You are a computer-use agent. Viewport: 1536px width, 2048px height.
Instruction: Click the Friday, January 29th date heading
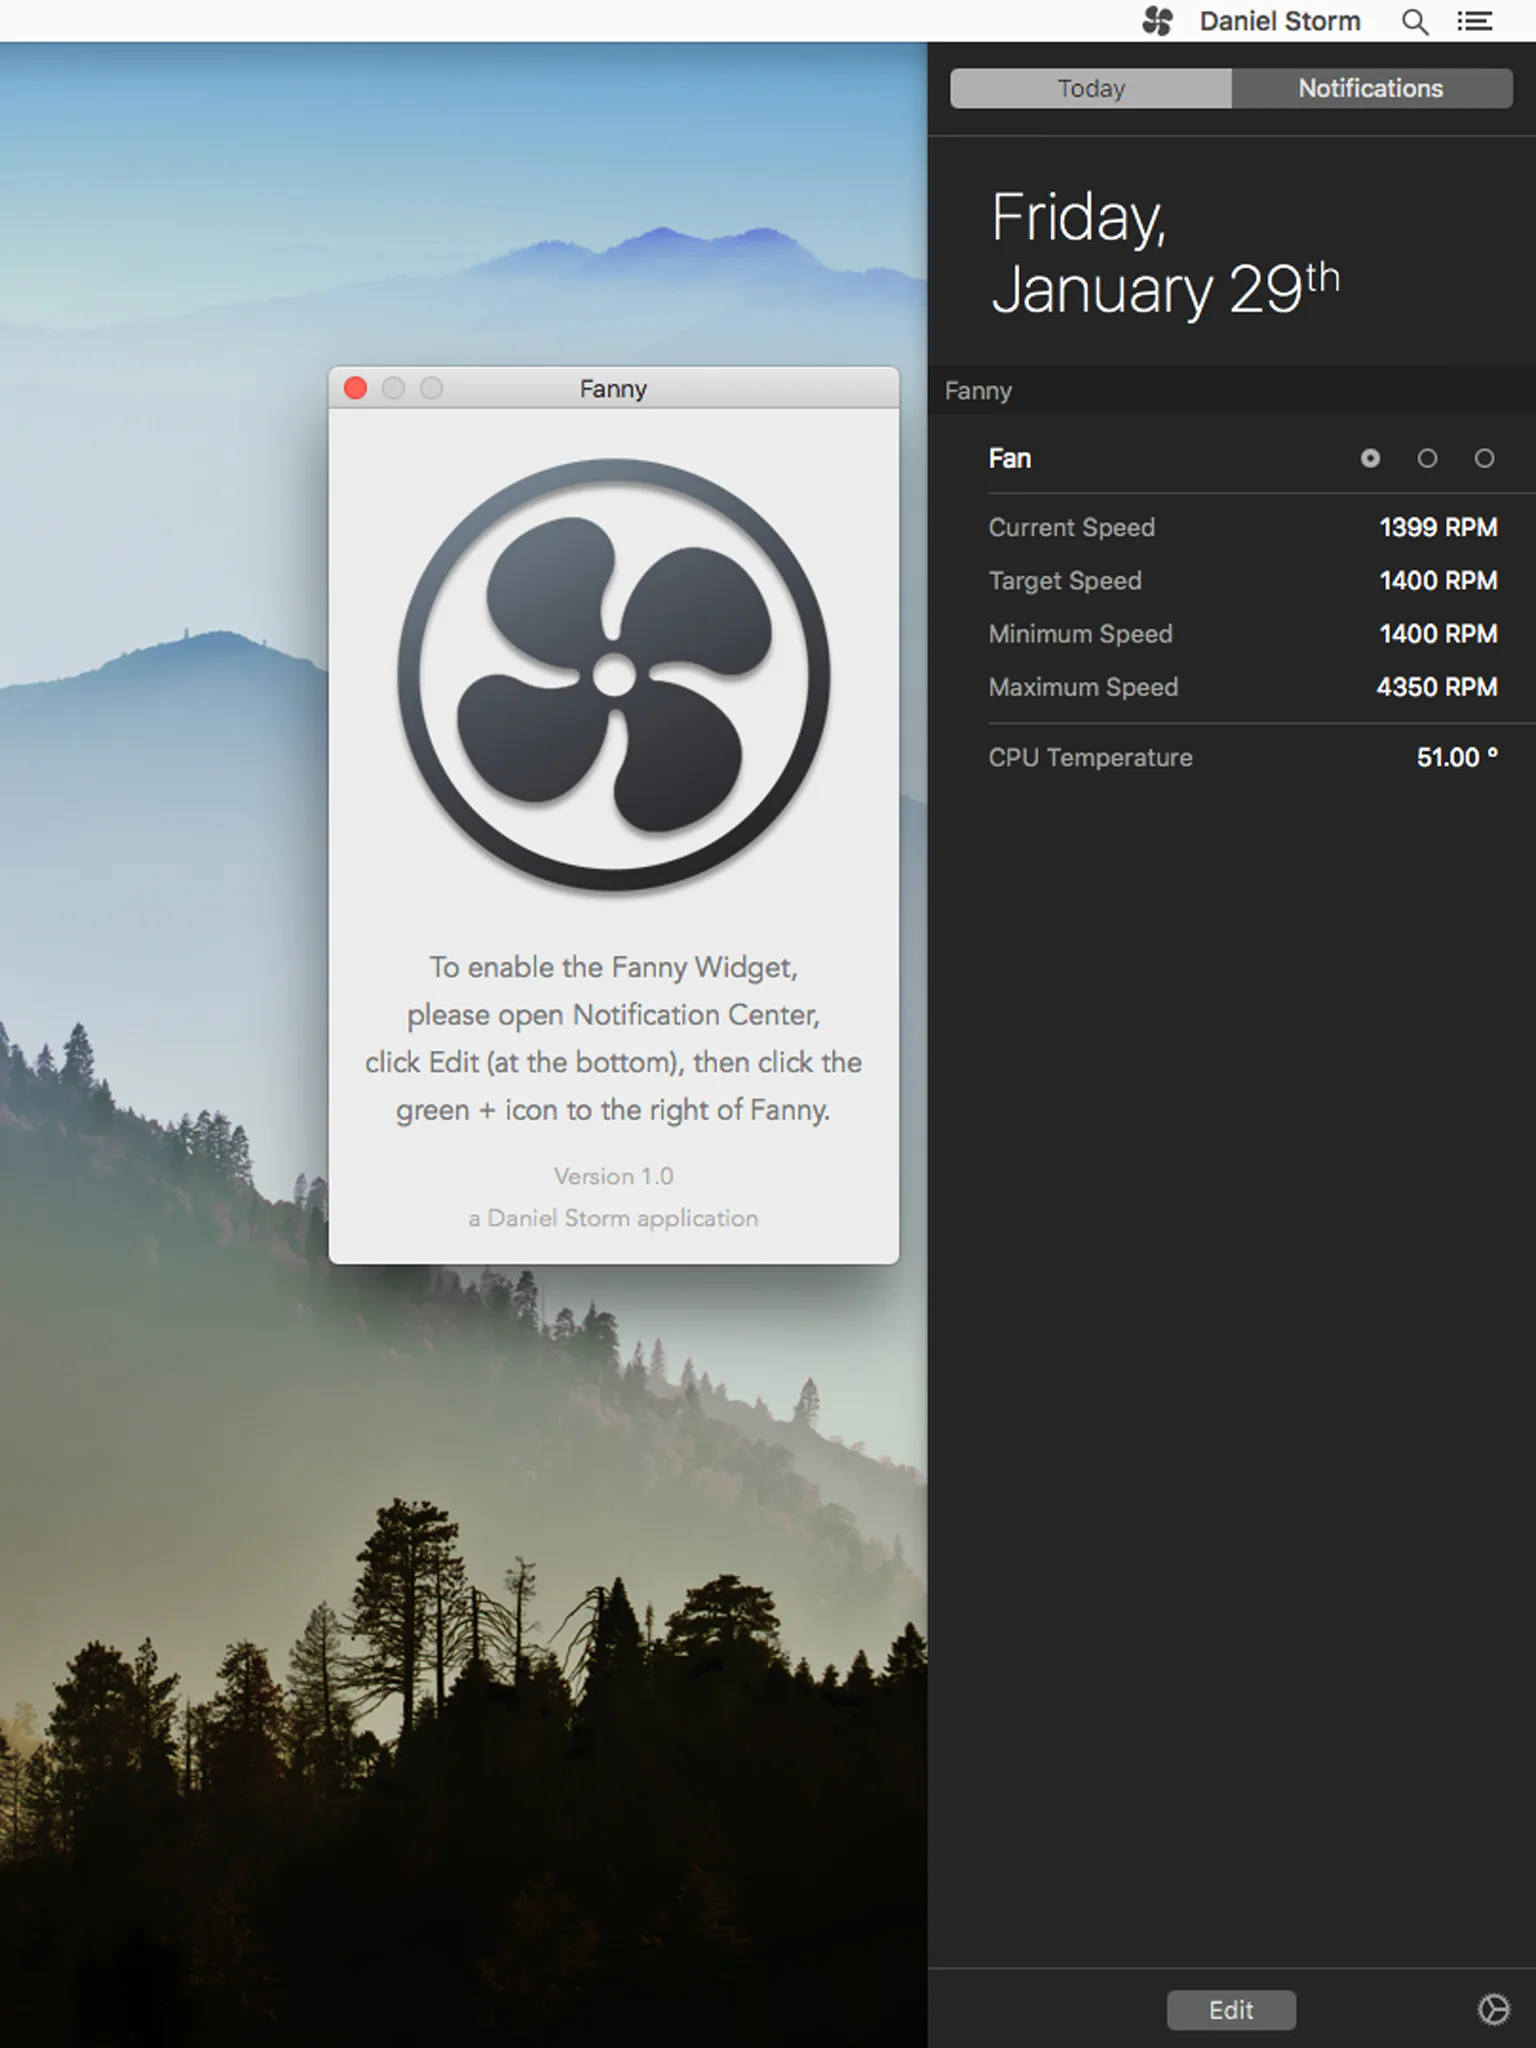(1165, 253)
